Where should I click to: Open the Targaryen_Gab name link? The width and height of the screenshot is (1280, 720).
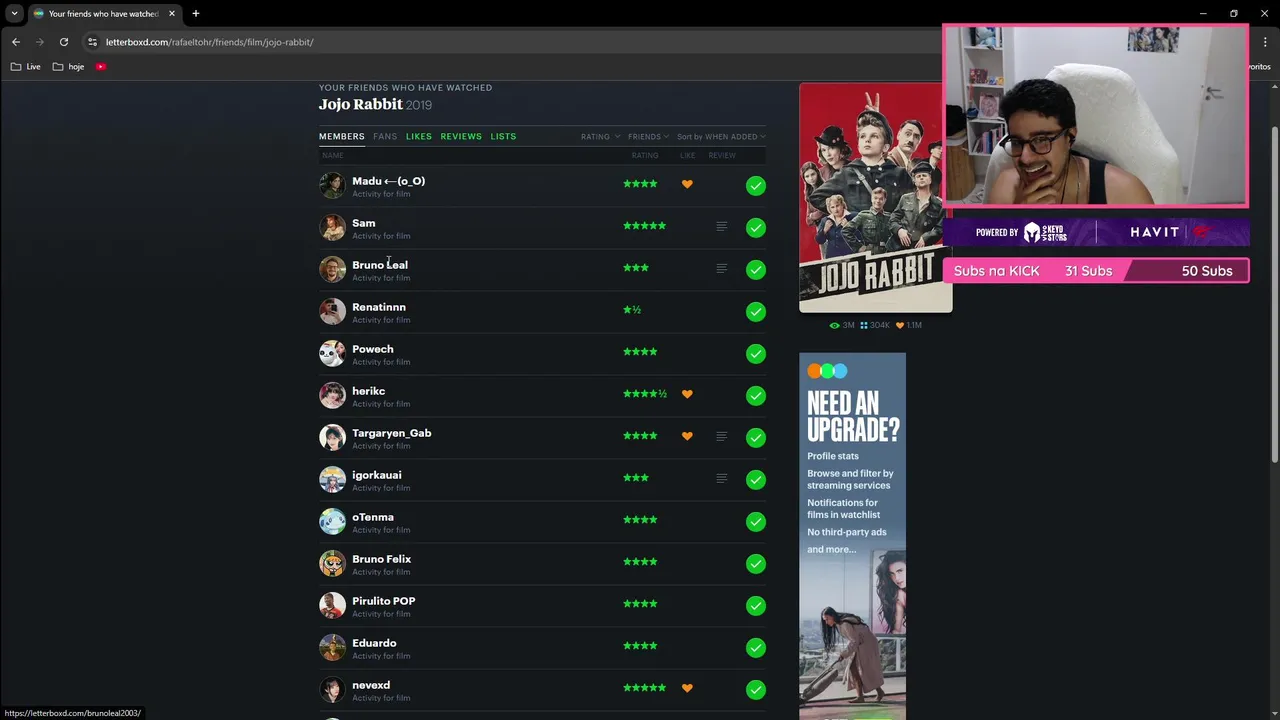pyautogui.click(x=392, y=433)
